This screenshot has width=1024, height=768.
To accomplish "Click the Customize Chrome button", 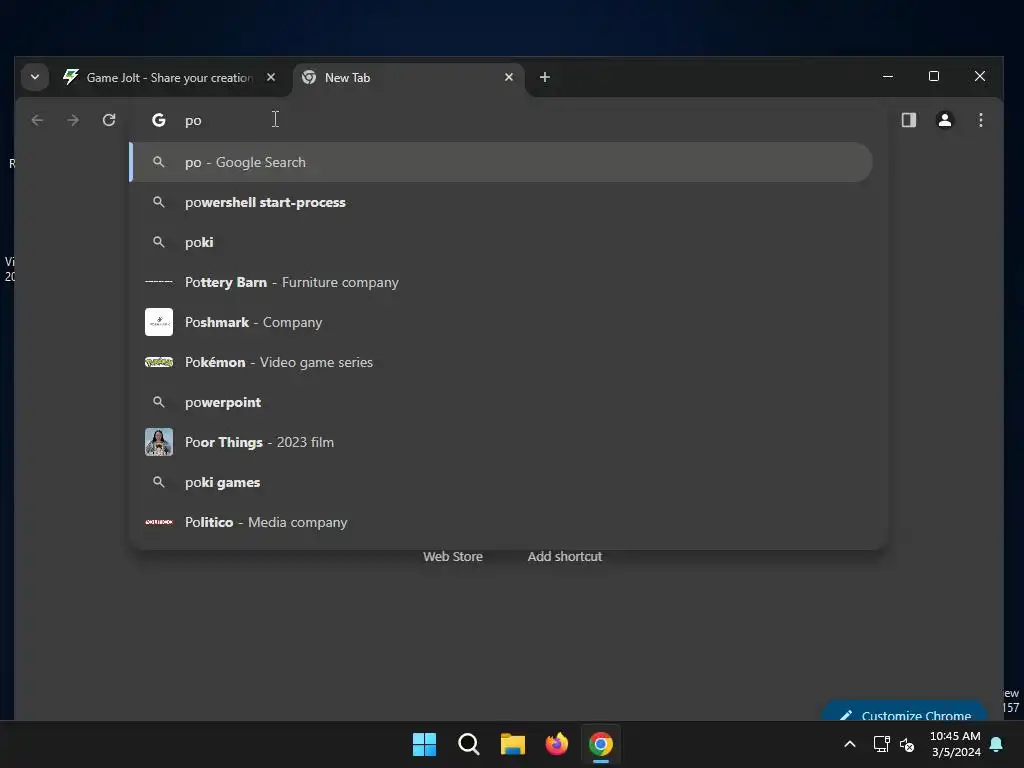I will 904,713.
